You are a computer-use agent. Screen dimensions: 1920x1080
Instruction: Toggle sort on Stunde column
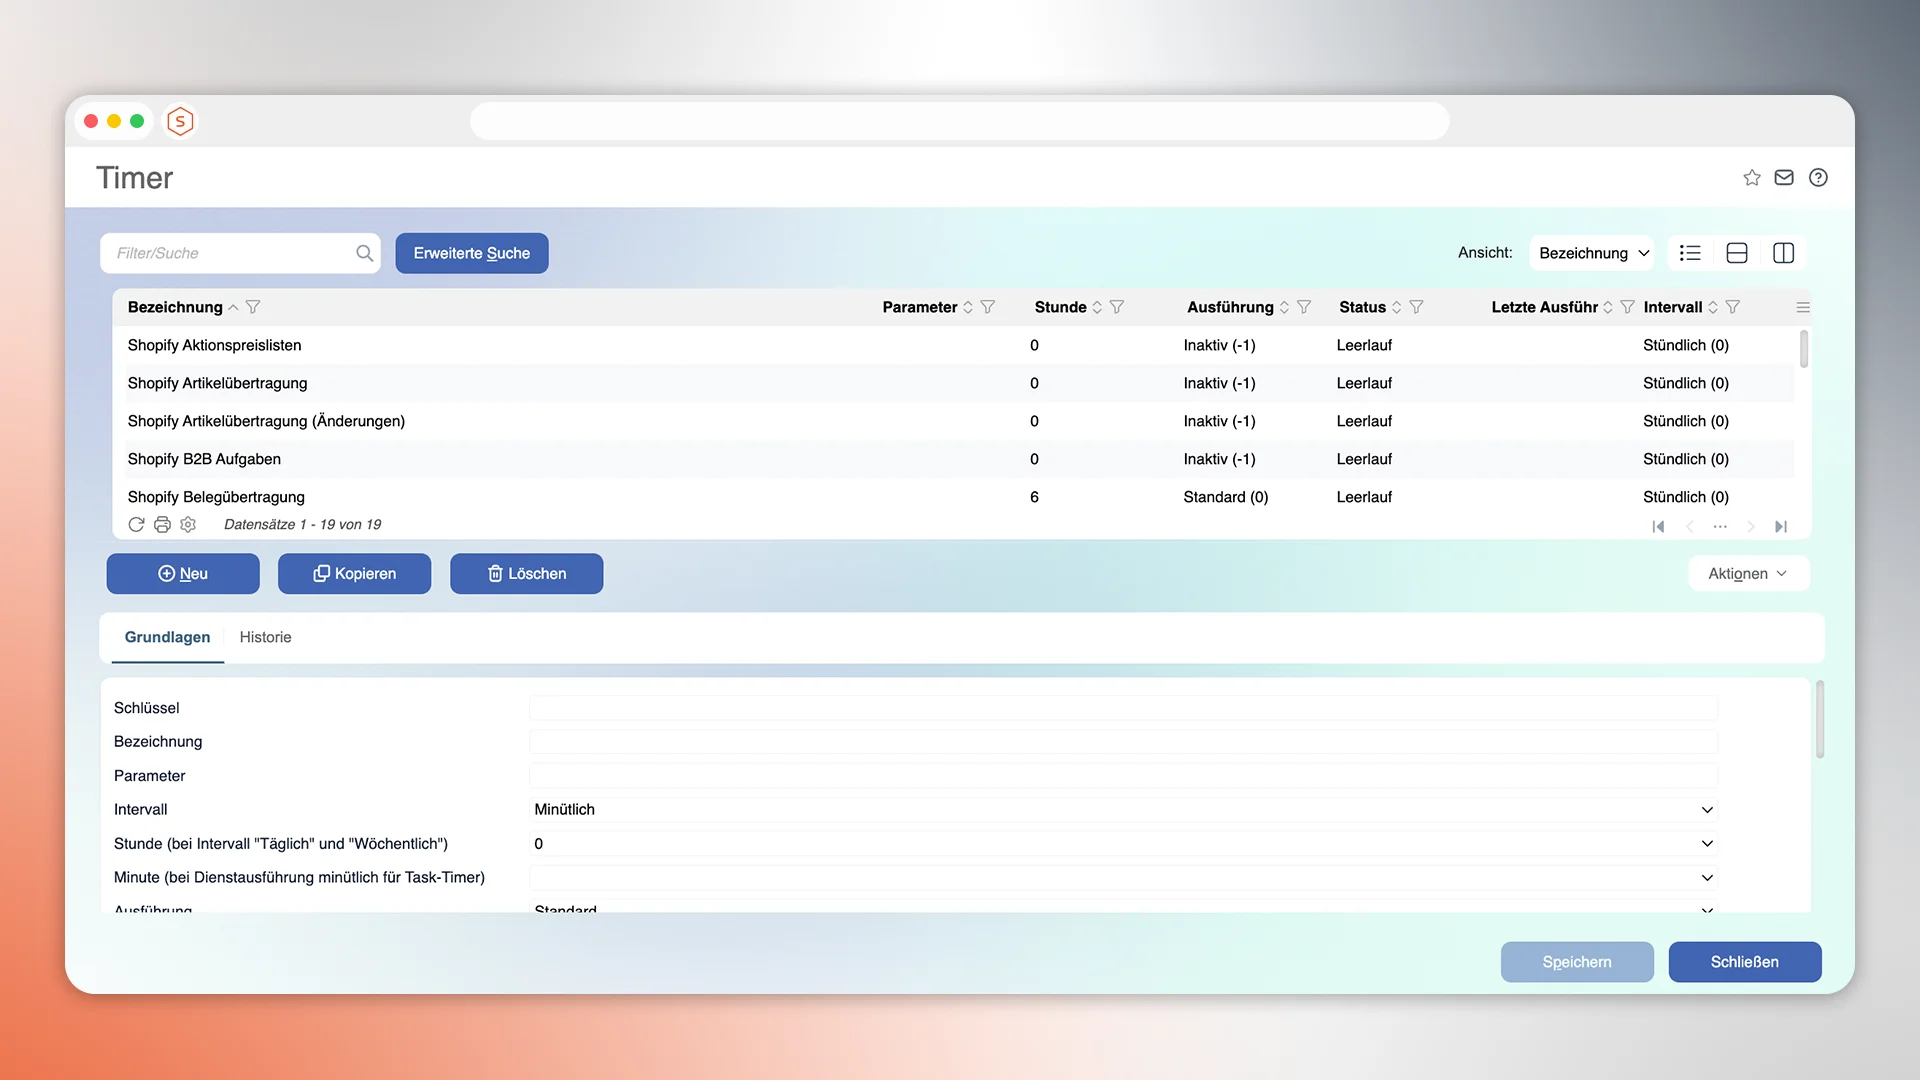[x=1098, y=307]
